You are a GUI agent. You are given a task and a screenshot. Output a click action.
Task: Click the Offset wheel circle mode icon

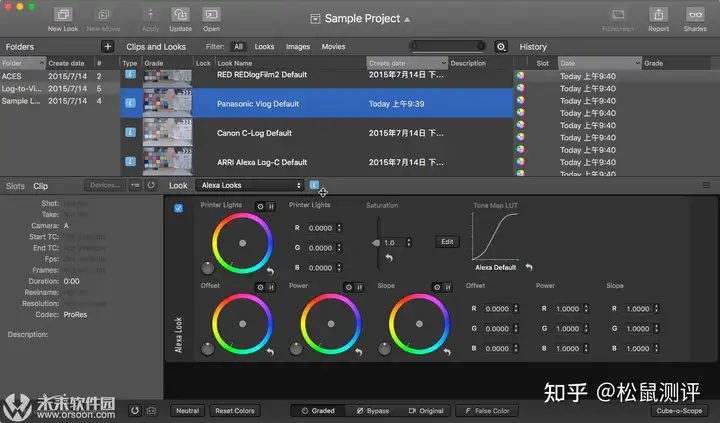(260, 287)
